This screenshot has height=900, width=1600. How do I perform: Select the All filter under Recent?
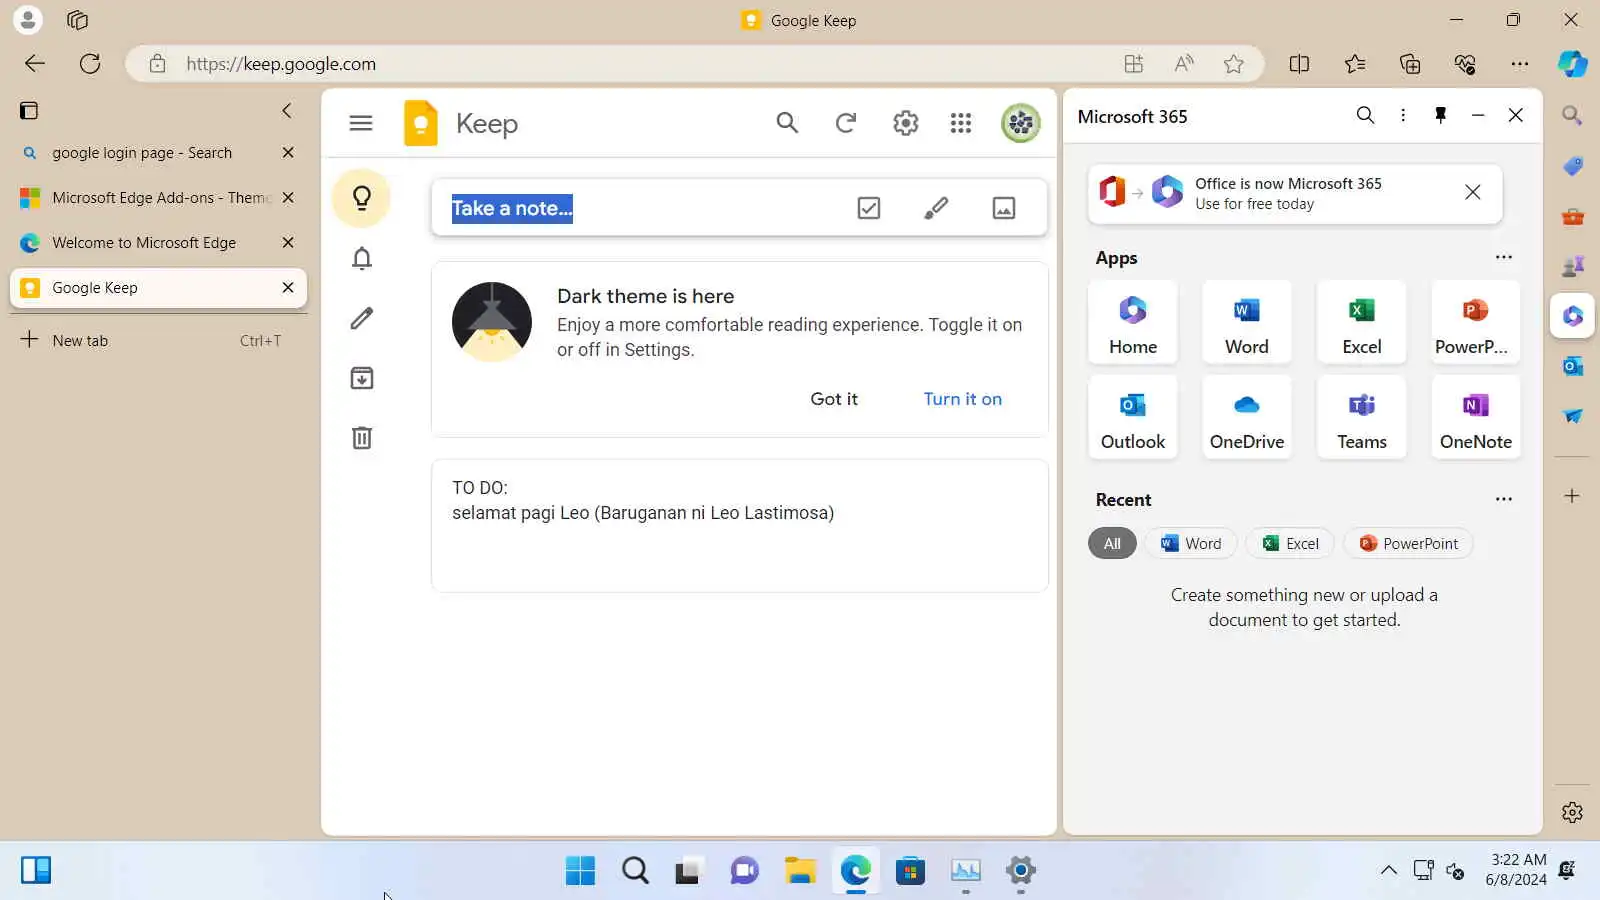1112,543
